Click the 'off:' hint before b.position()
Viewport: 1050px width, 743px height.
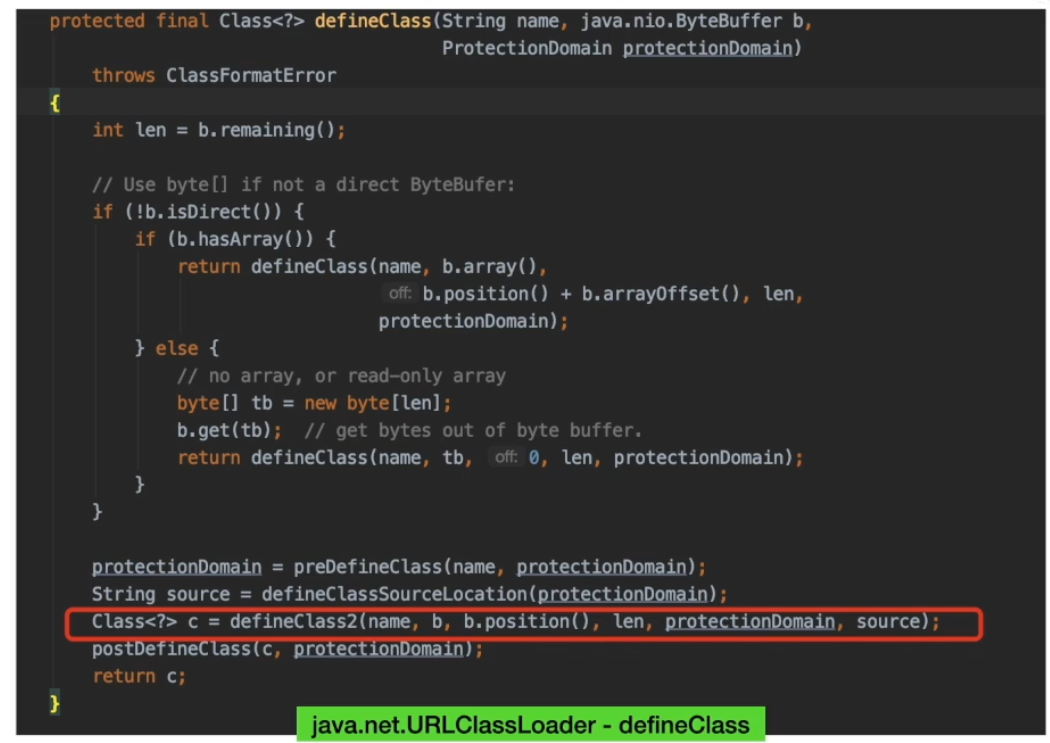click(400, 293)
